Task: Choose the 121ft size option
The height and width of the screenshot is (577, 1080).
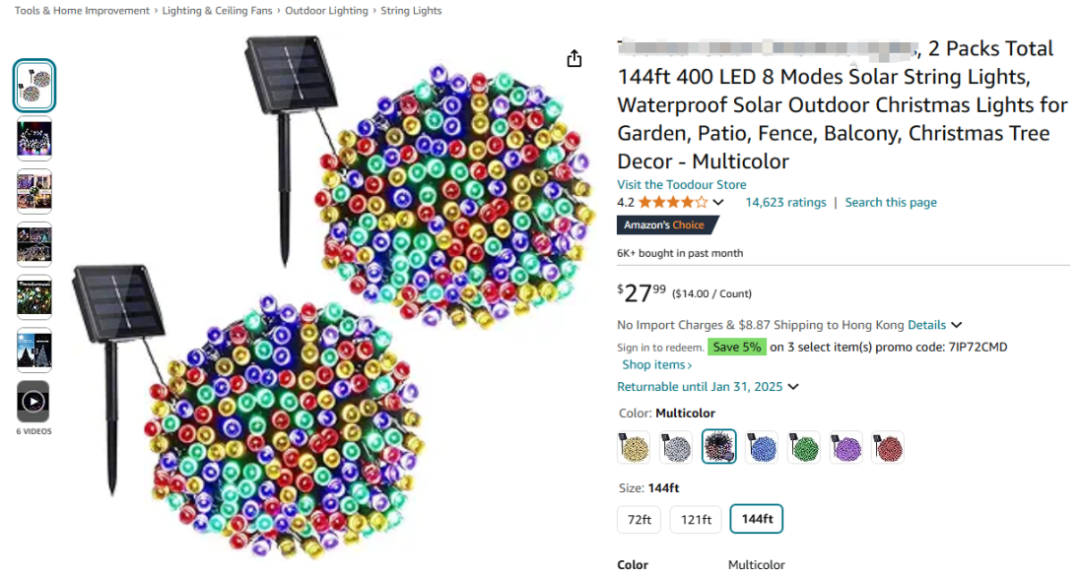Action: 696,519
